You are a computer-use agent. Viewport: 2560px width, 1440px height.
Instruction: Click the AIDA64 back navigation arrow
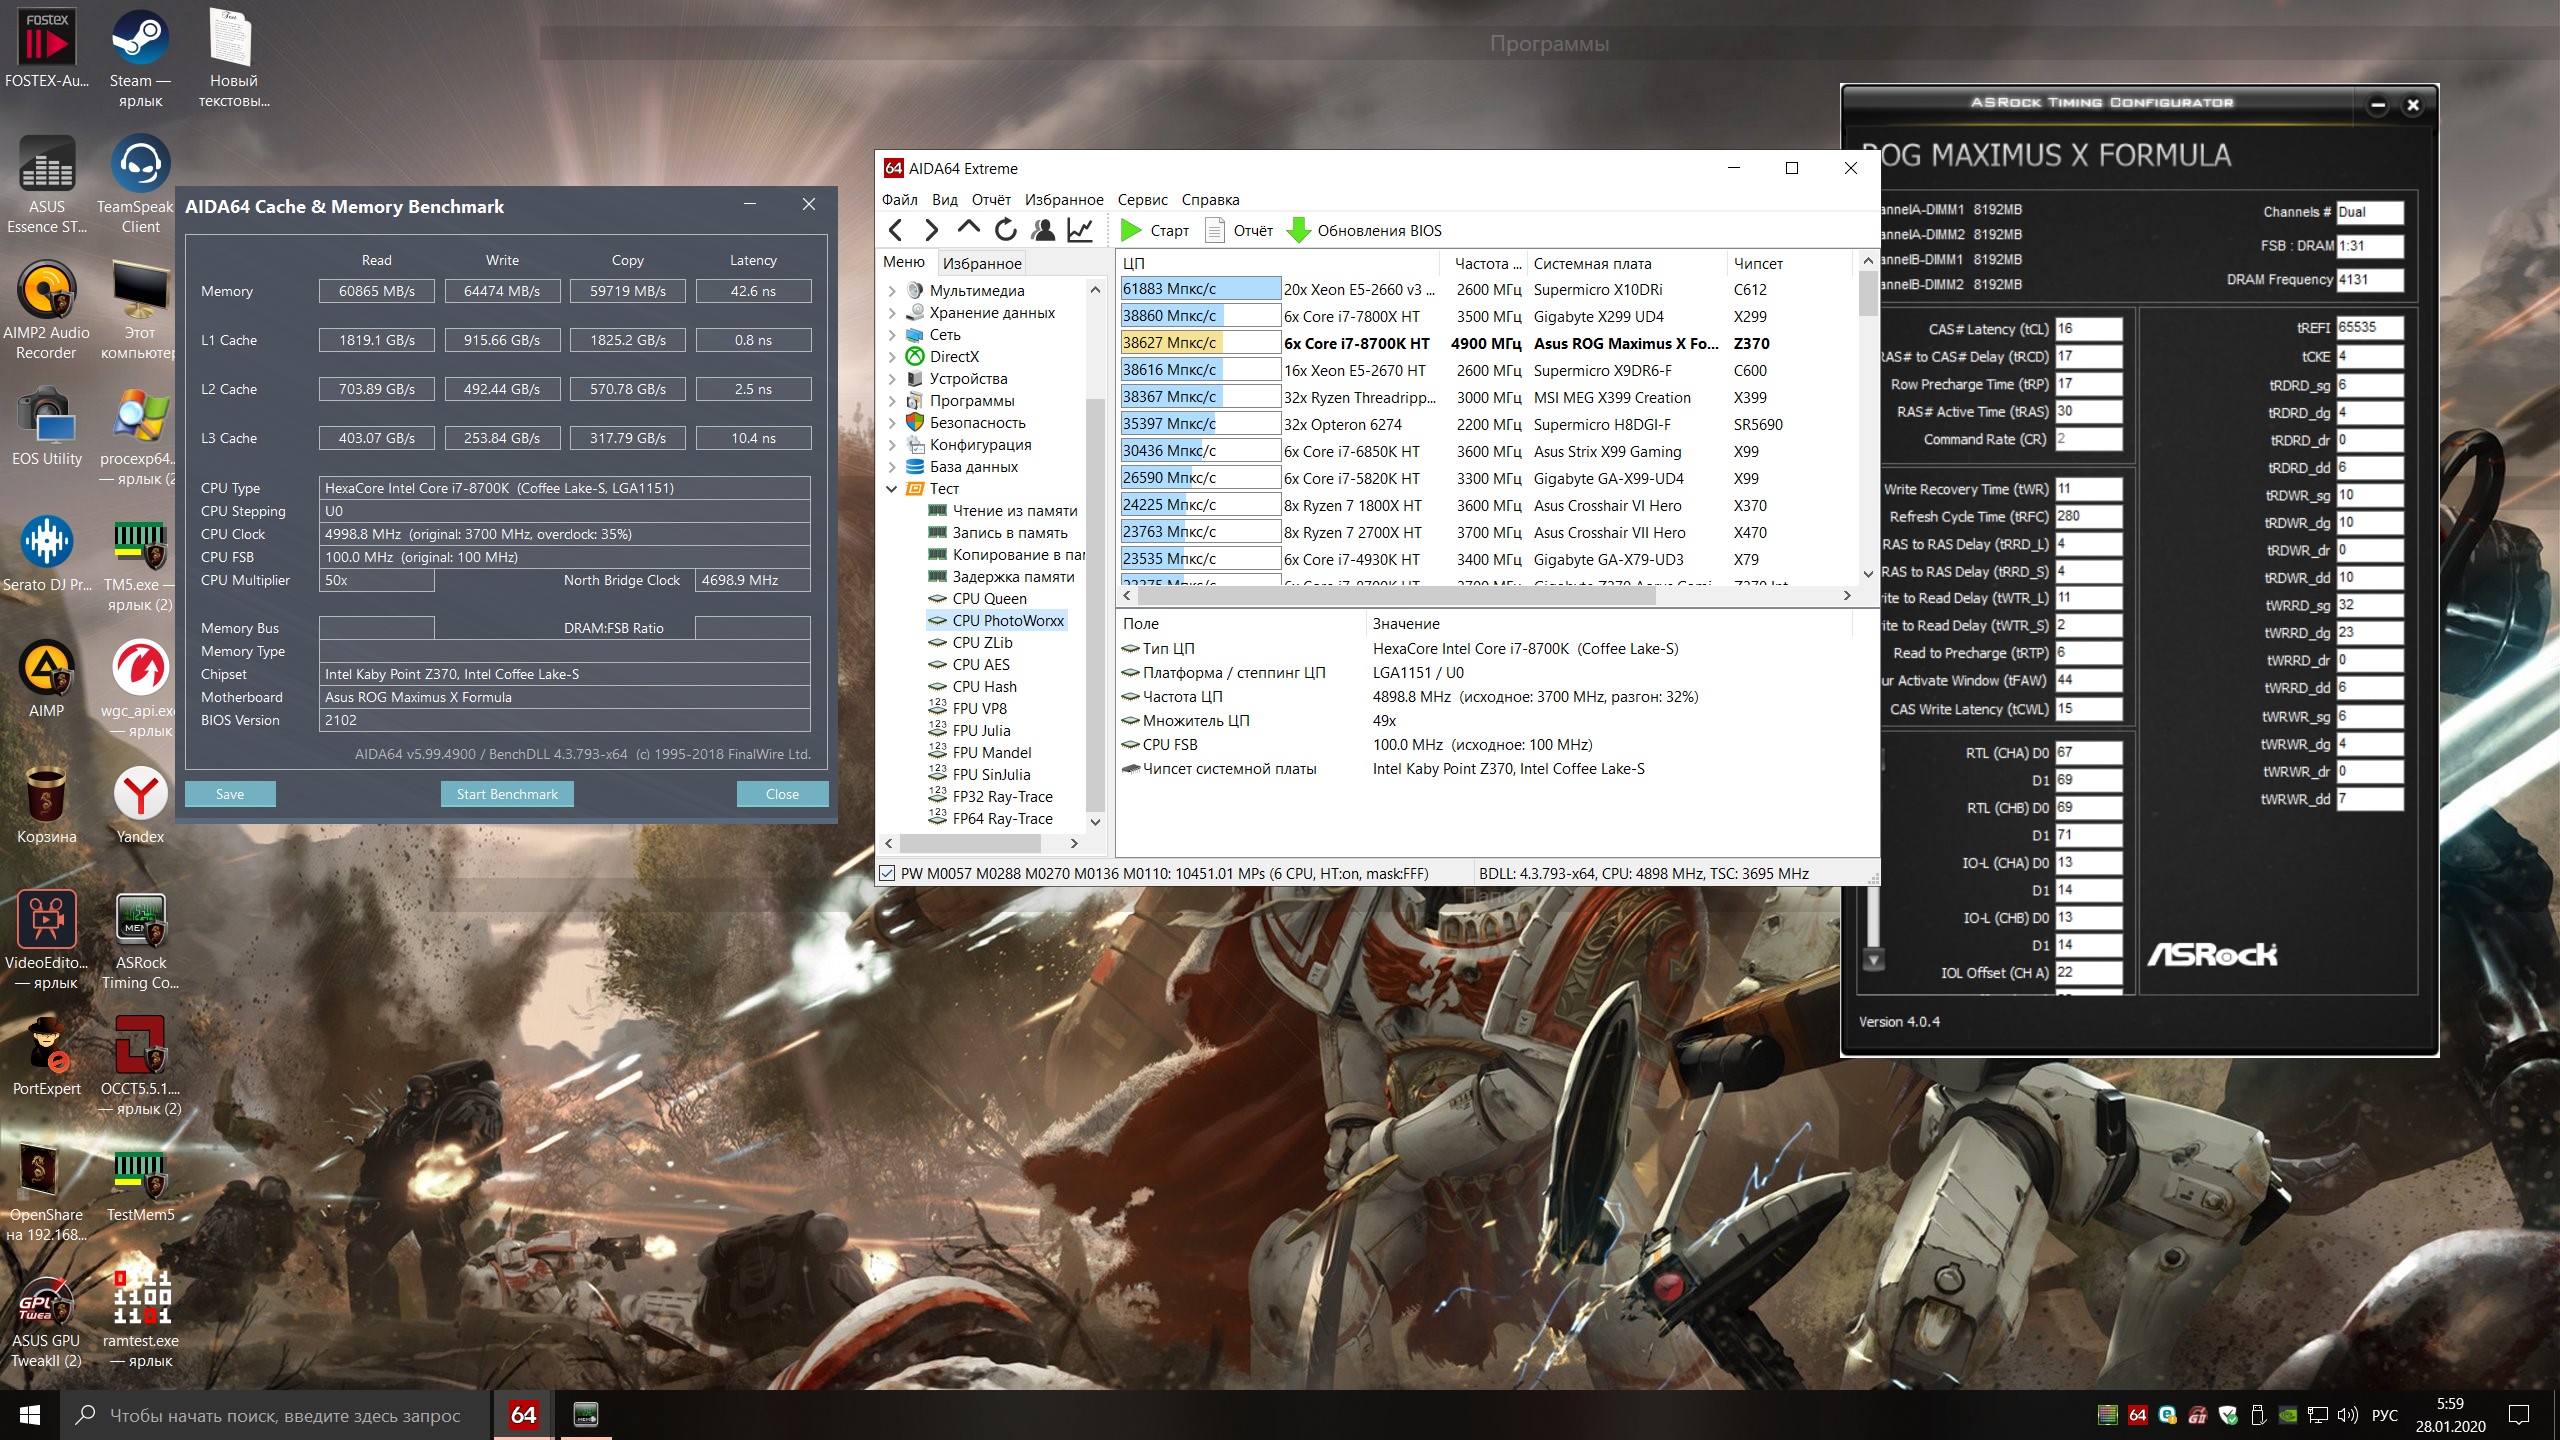click(x=896, y=231)
